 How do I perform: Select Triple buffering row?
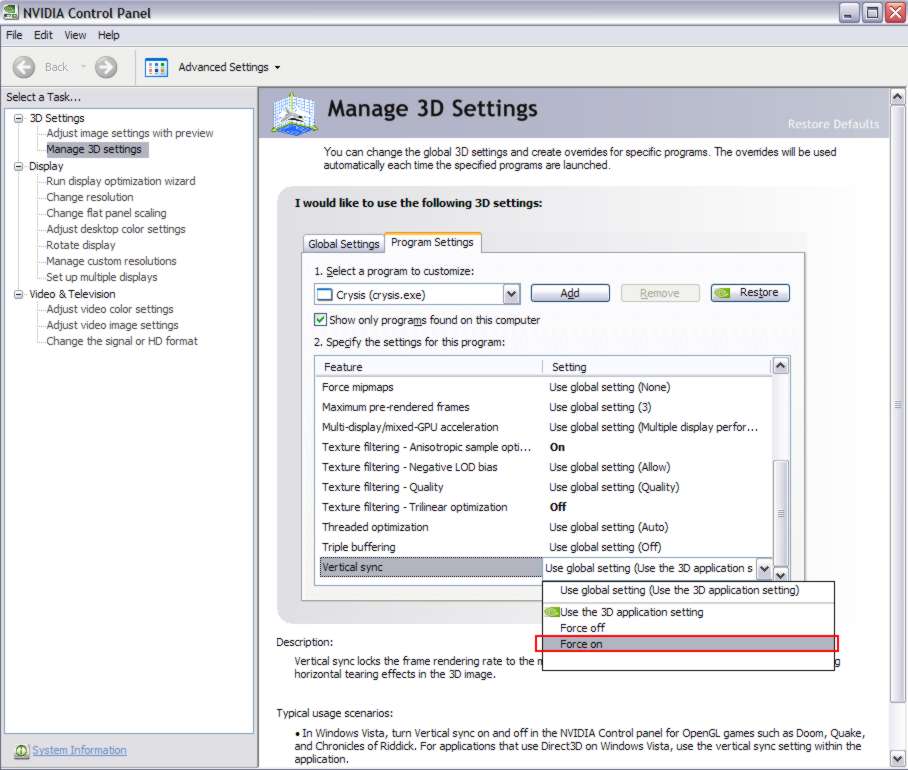pos(544,547)
